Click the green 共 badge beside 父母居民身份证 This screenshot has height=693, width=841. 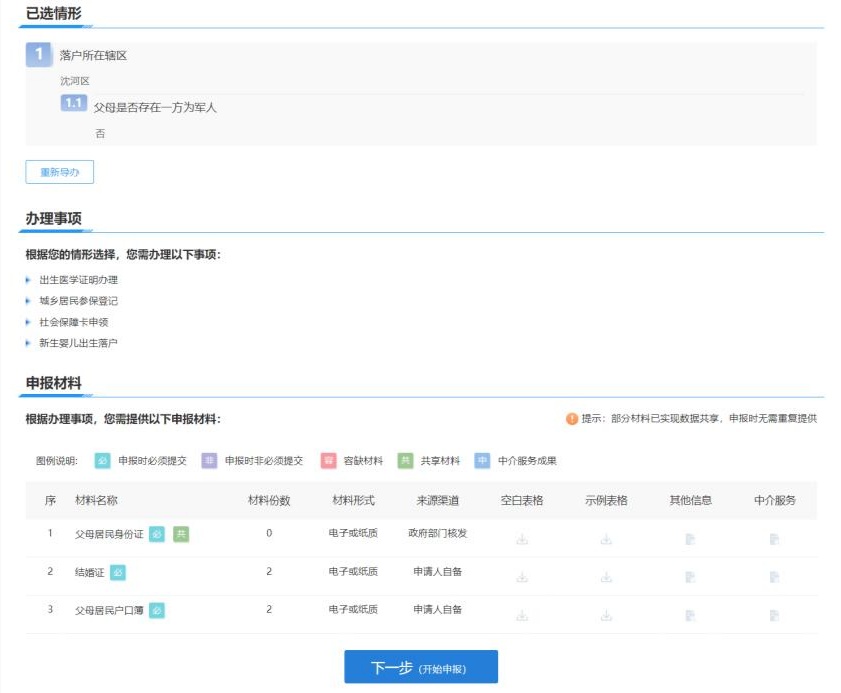[x=180, y=534]
